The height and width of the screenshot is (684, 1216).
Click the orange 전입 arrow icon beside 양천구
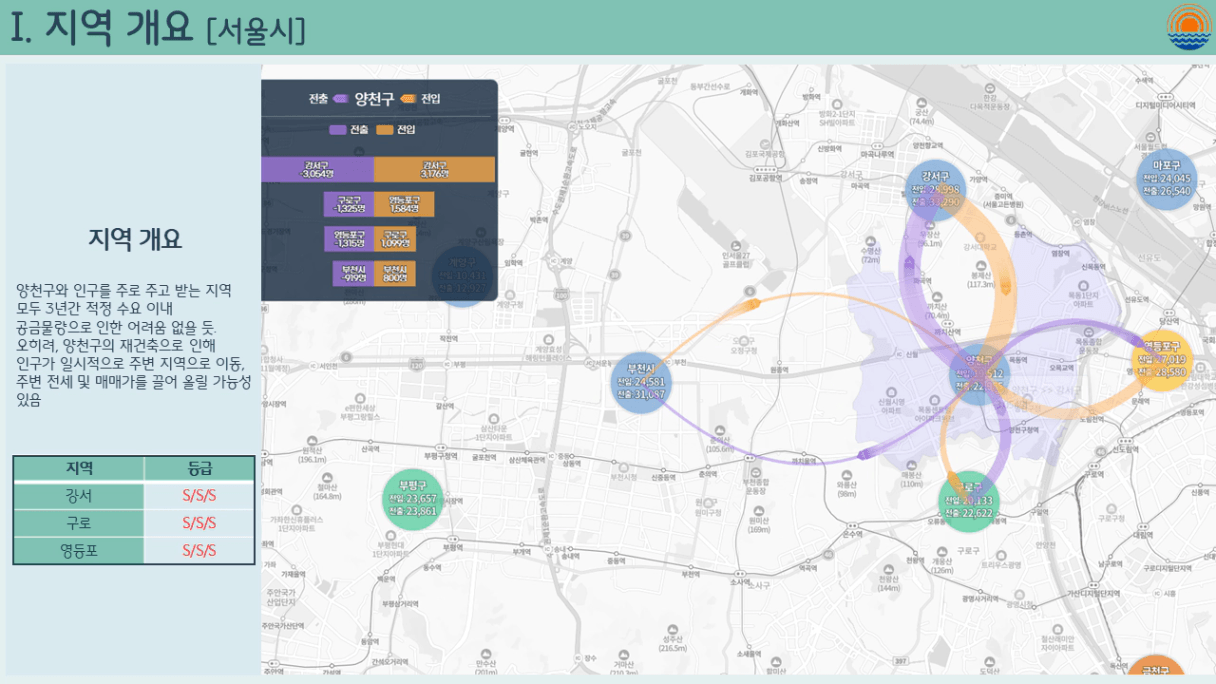coord(408,99)
